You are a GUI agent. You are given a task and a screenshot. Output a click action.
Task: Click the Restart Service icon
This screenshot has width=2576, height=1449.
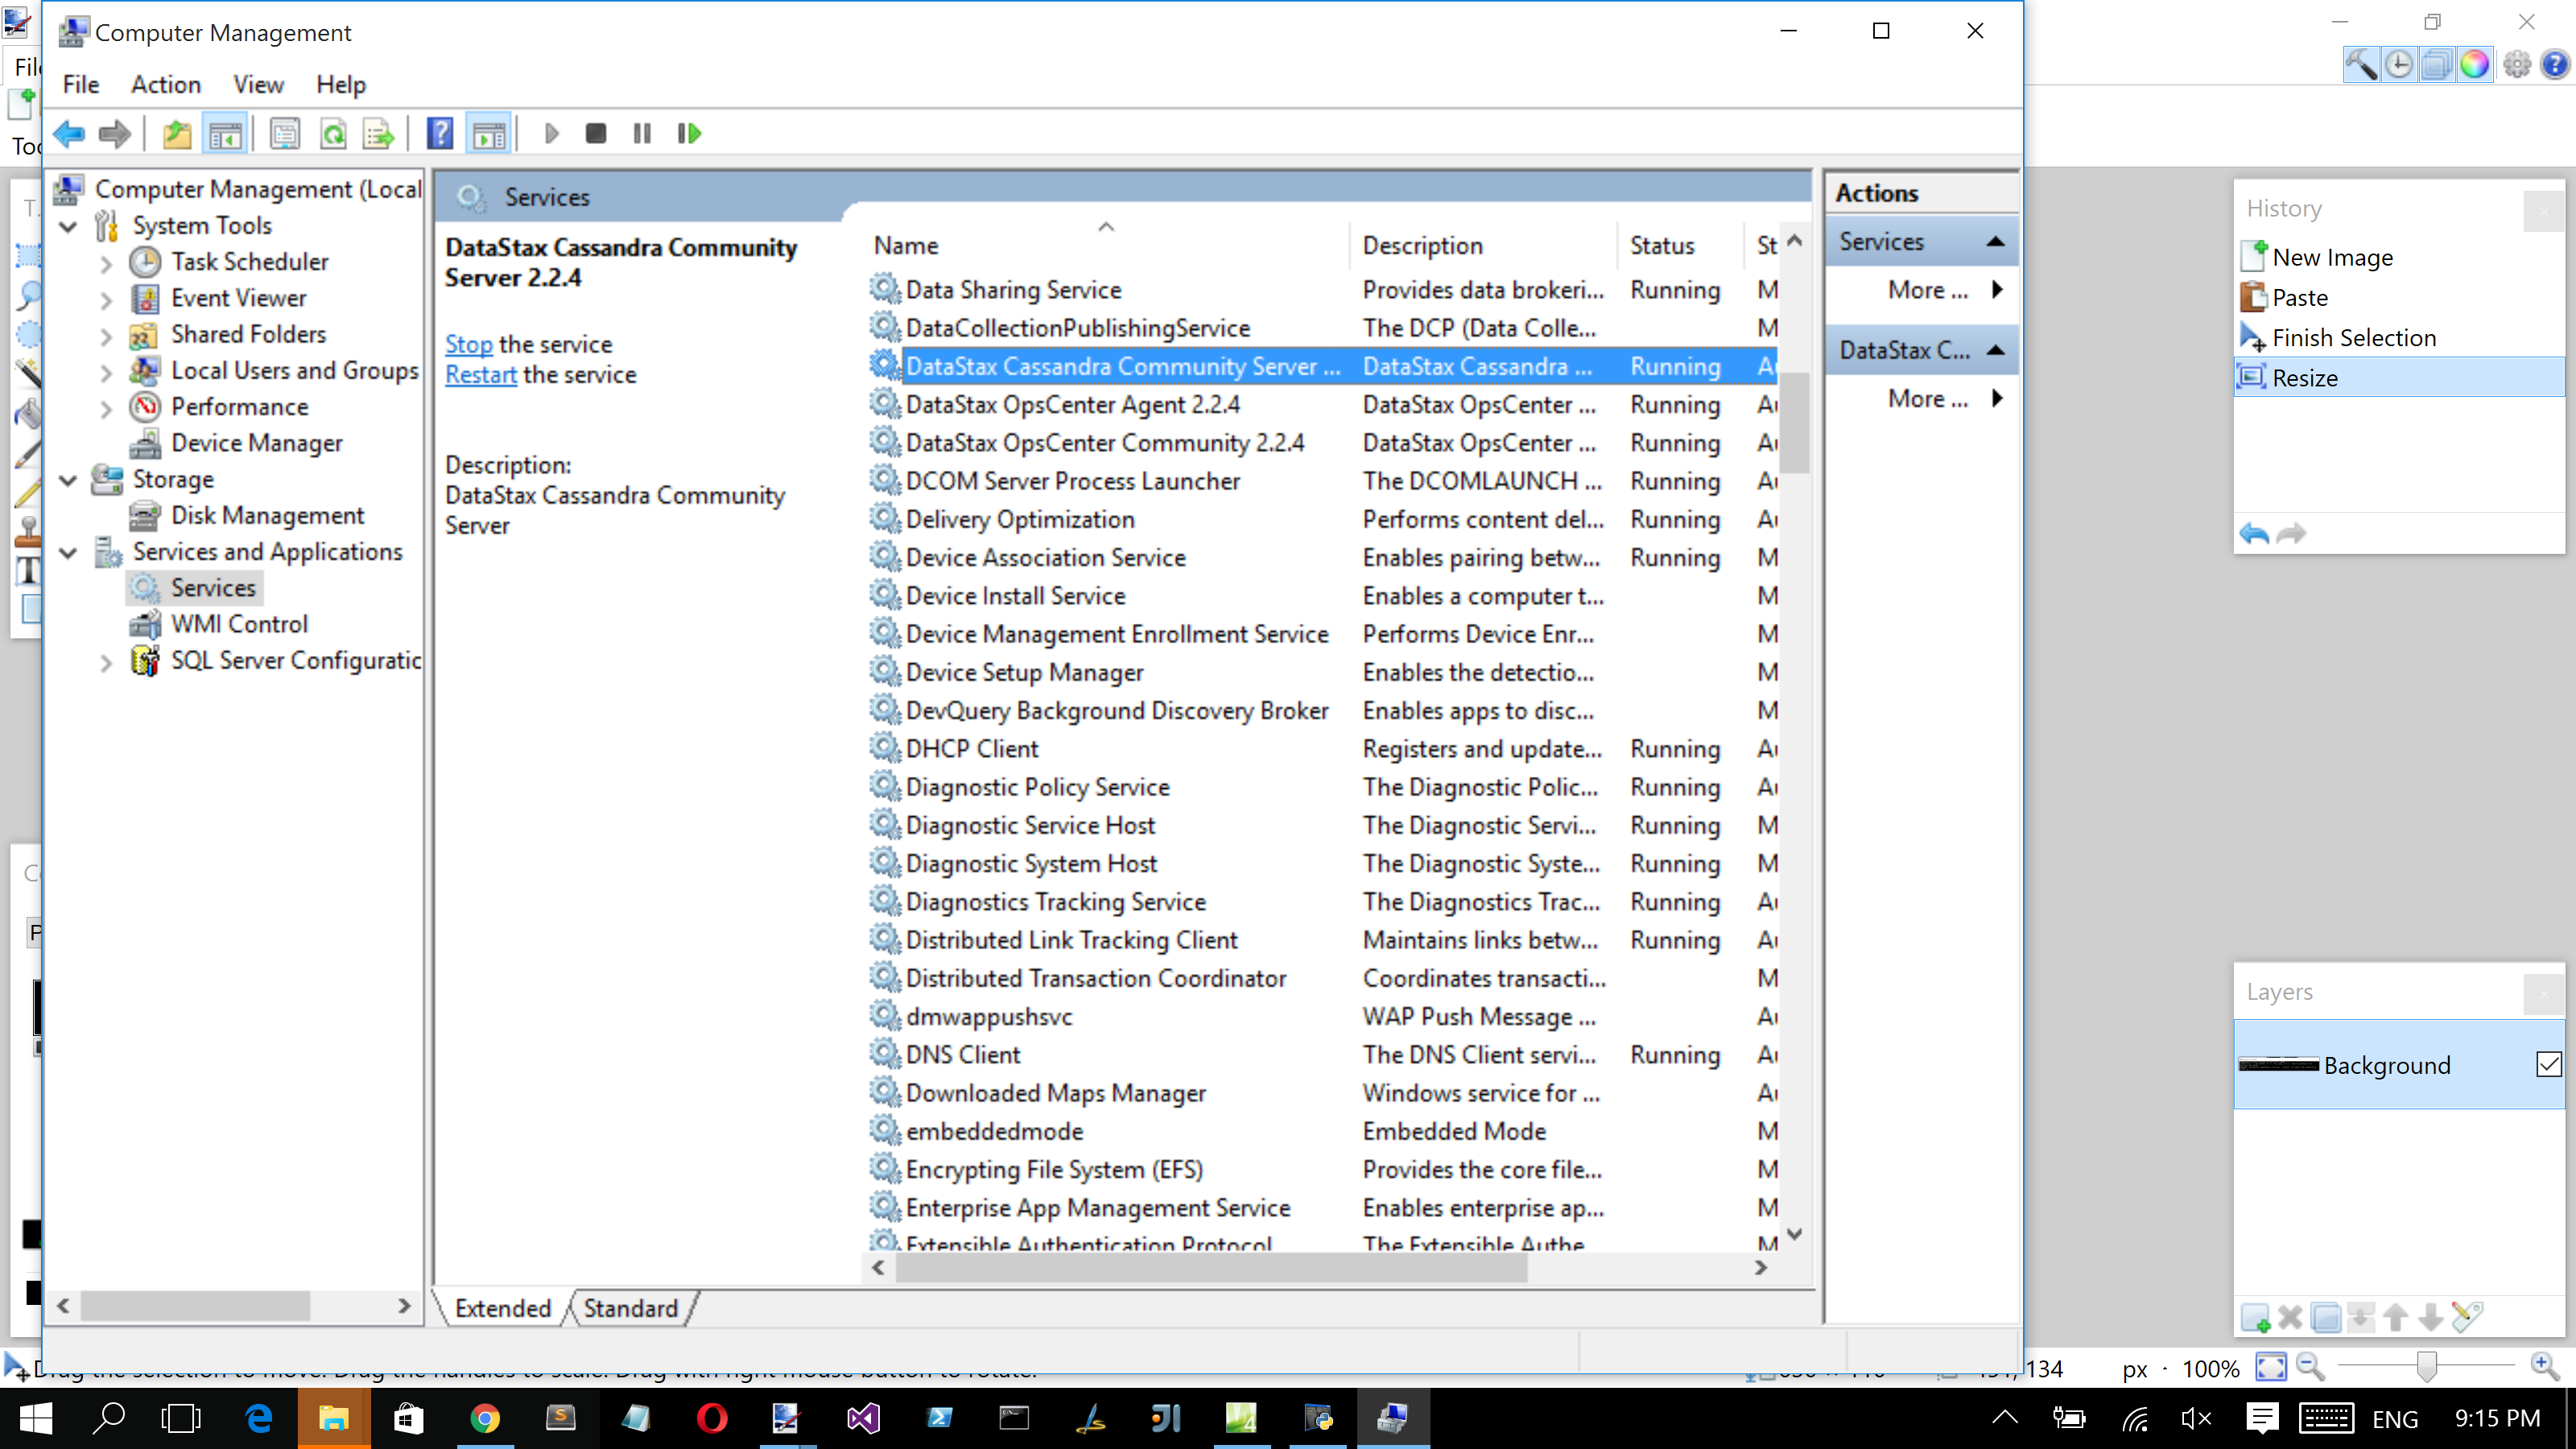689,133
